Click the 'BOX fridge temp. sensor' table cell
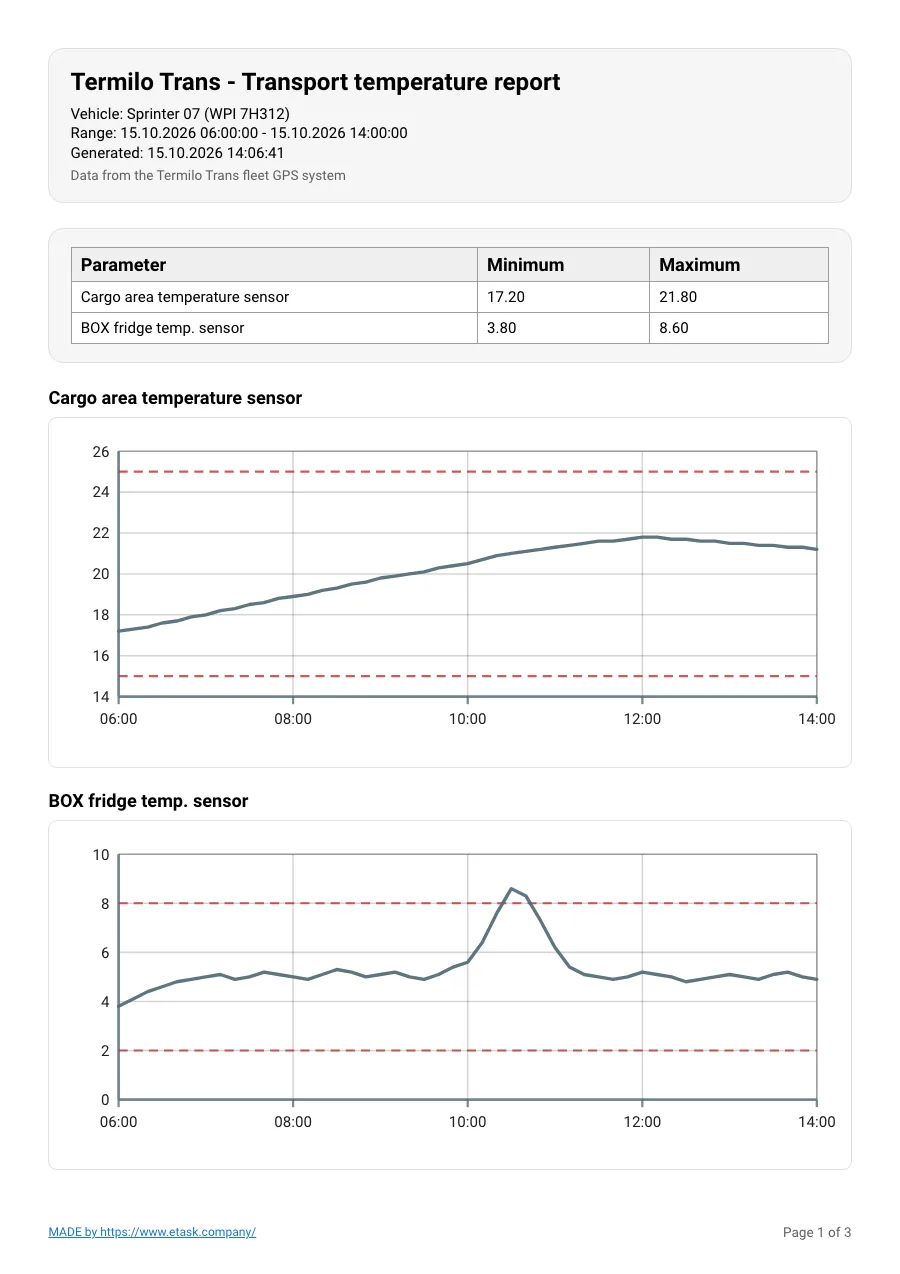The image size is (900, 1274). [x=275, y=328]
